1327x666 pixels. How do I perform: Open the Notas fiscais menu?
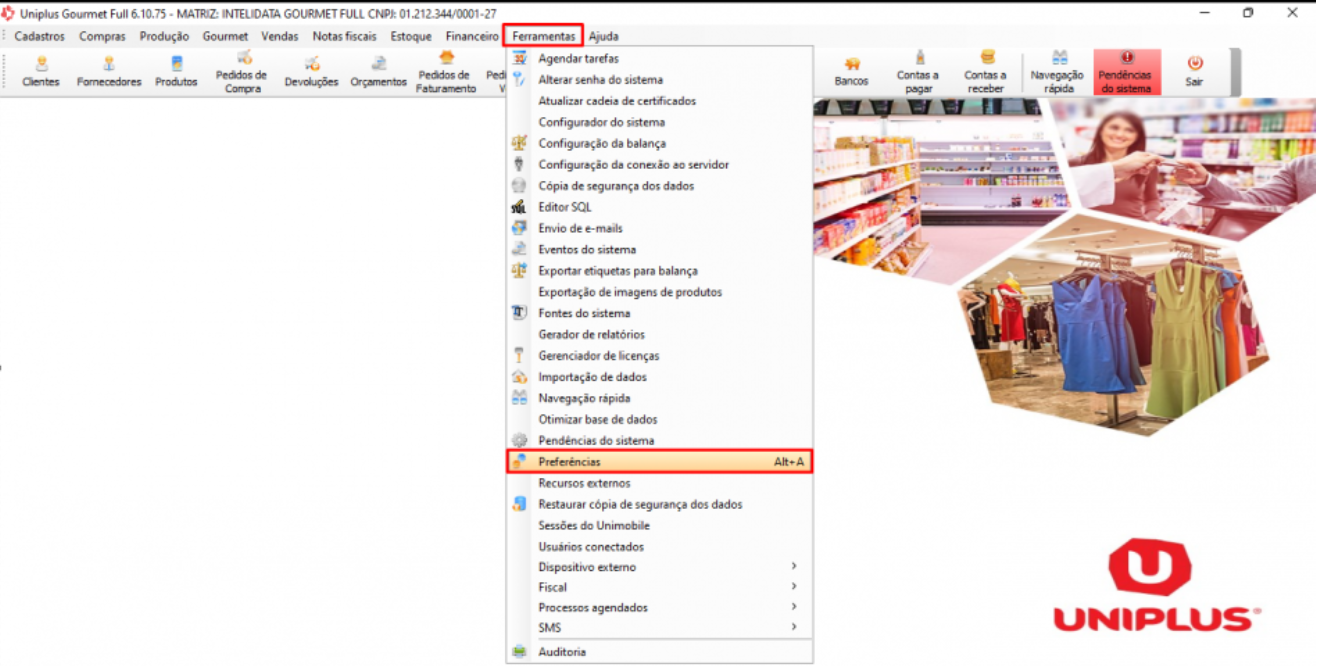coord(344,37)
